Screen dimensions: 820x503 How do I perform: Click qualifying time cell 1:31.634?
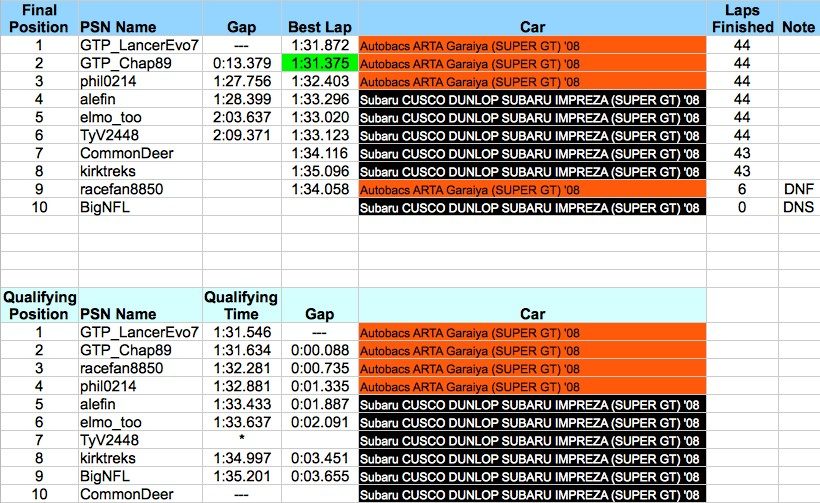click(x=242, y=350)
